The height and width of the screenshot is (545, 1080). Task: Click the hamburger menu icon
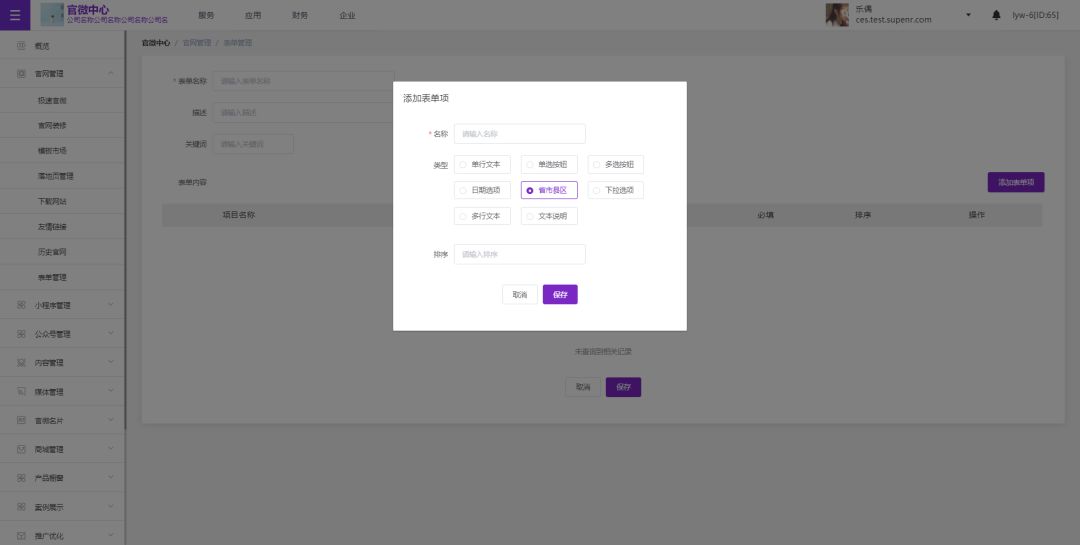[x=14, y=15]
